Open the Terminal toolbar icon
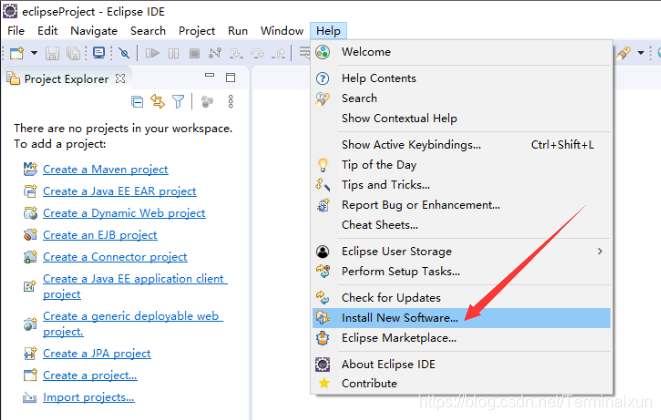The width and height of the screenshot is (661, 420). pos(99,53)
